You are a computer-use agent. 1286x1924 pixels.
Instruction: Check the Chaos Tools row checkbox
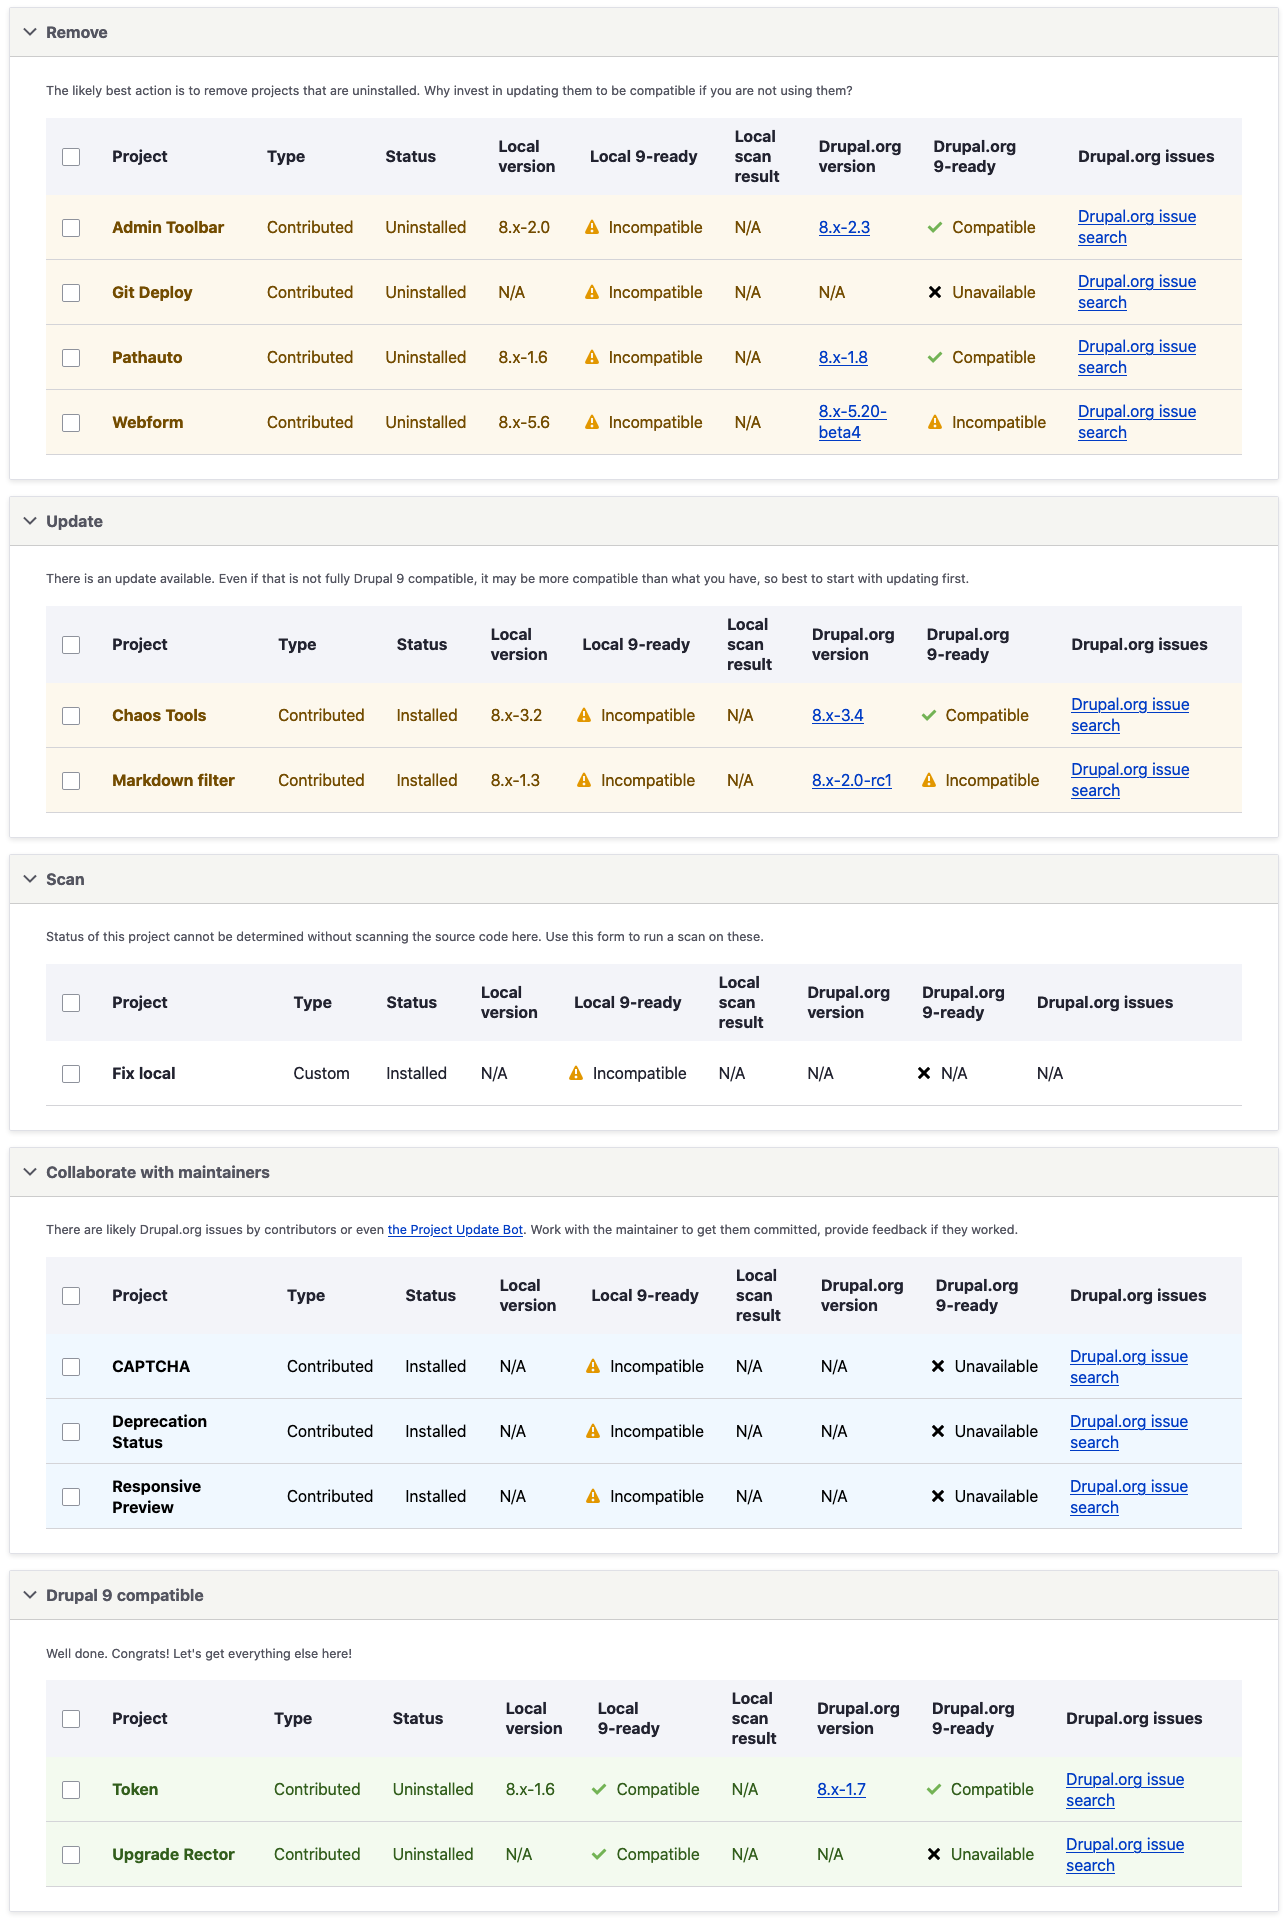[x=71, y=716]
